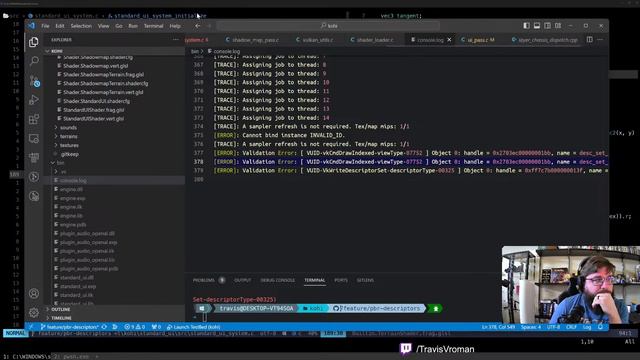Click the UTF-8 encoding status item
Screen dimensions: 640x360
553,327
